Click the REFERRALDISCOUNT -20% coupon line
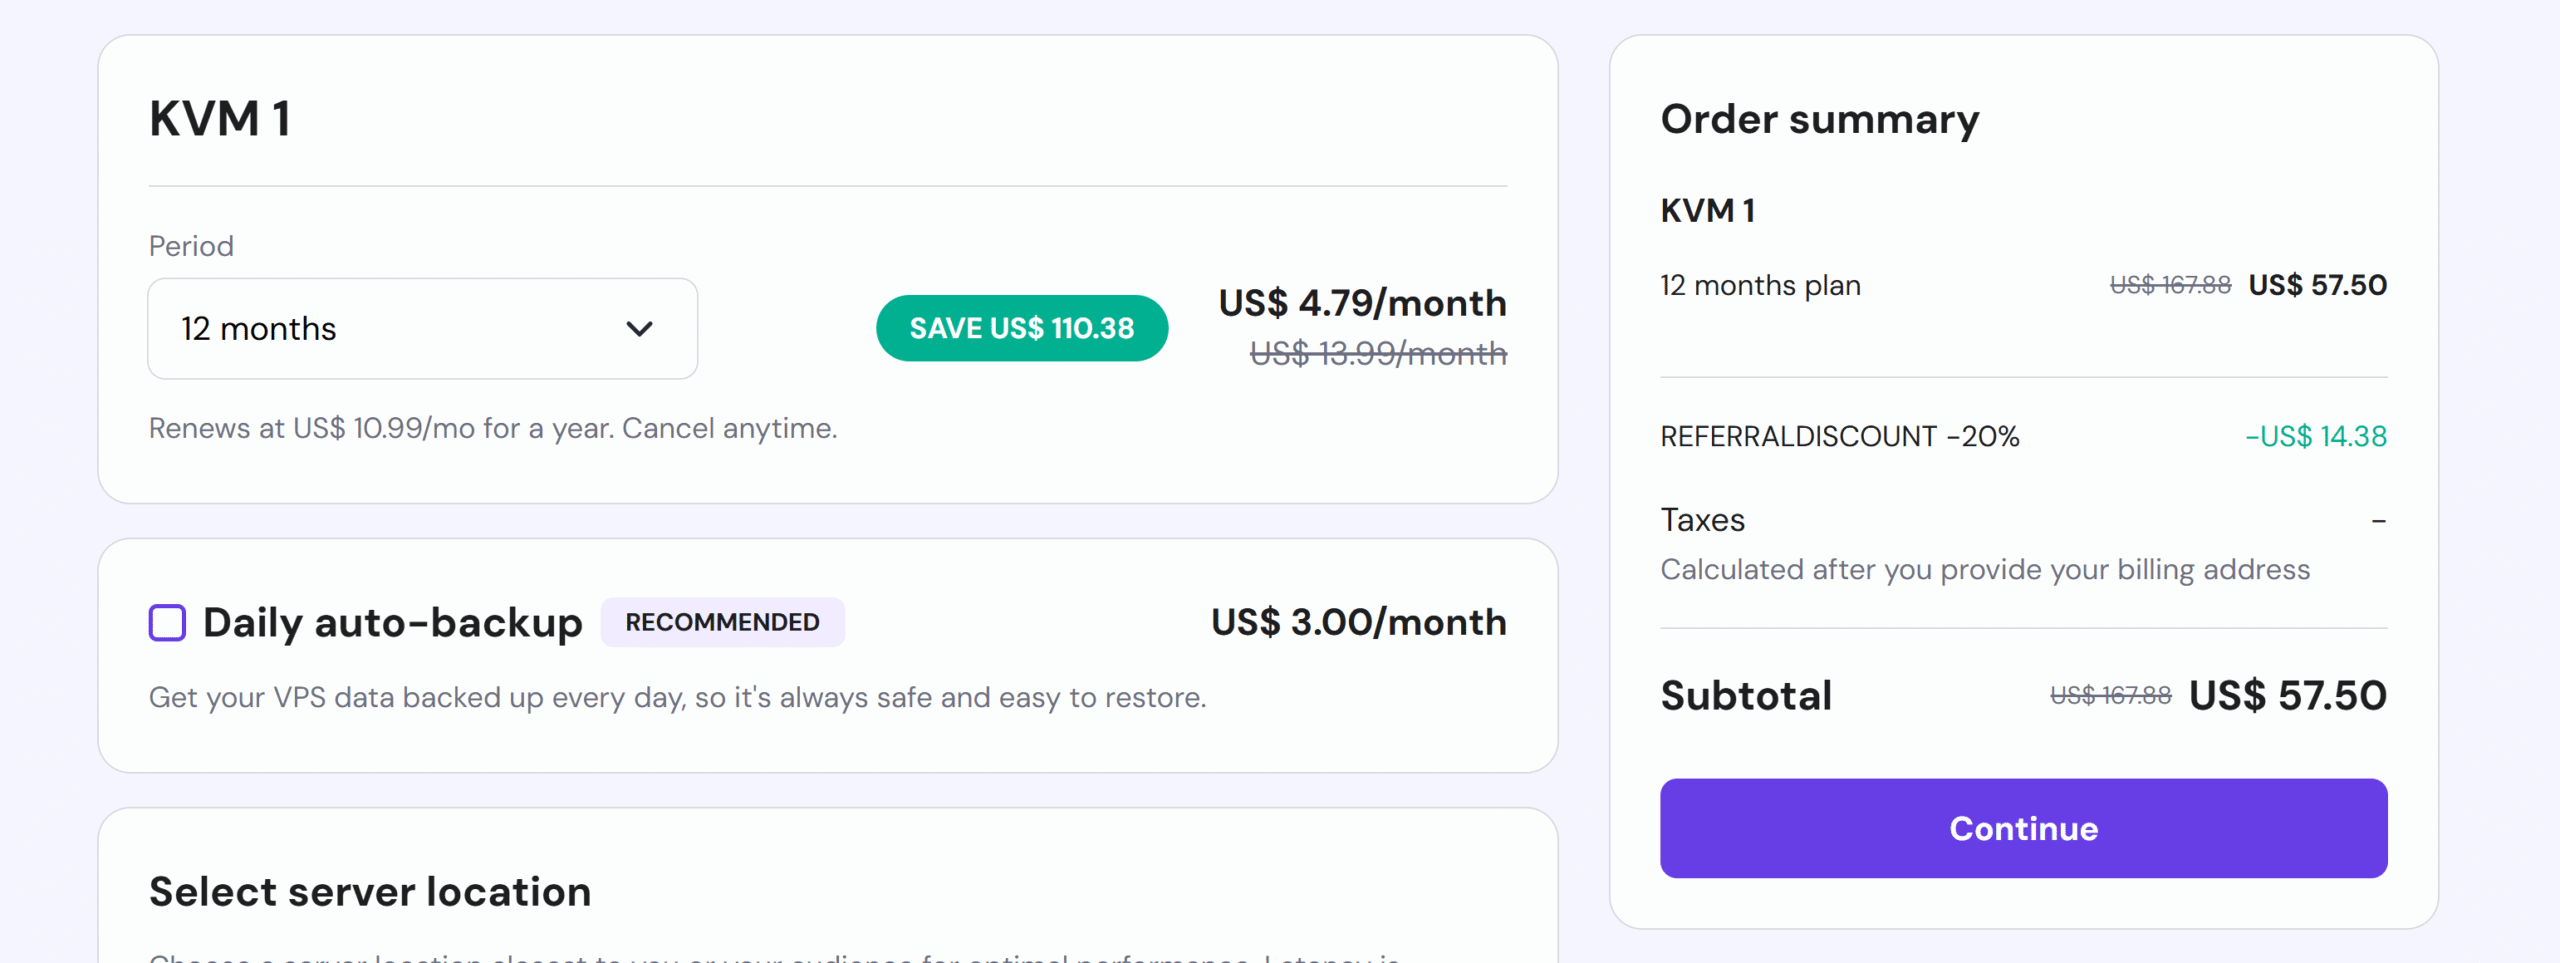 [1839, 436]
